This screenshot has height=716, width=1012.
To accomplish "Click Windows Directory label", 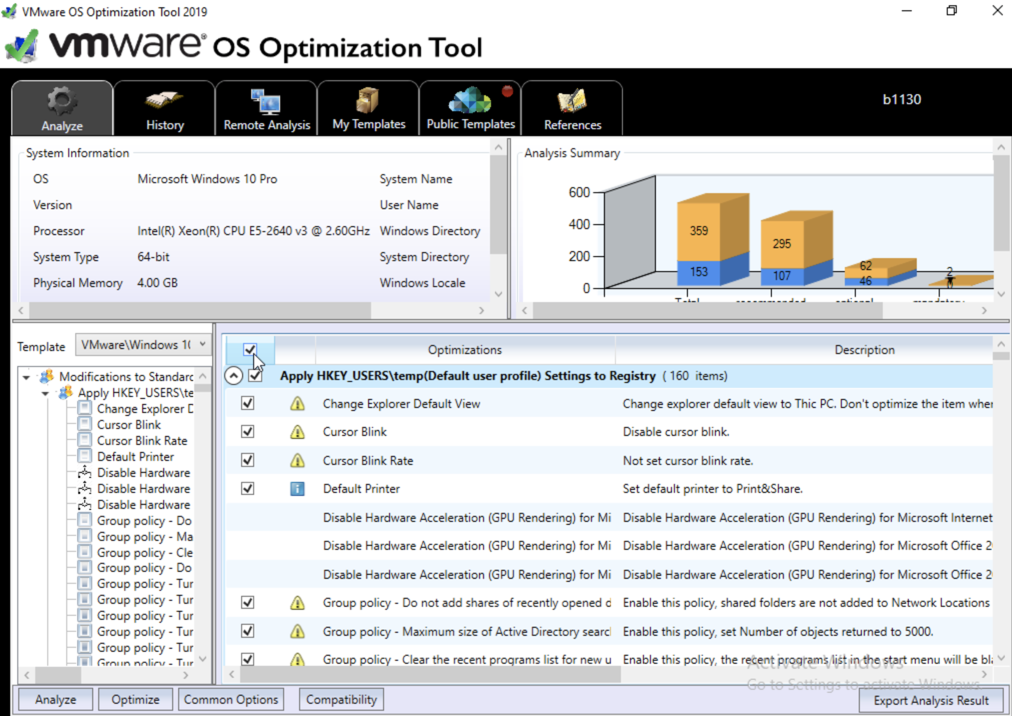I will 430,231.
